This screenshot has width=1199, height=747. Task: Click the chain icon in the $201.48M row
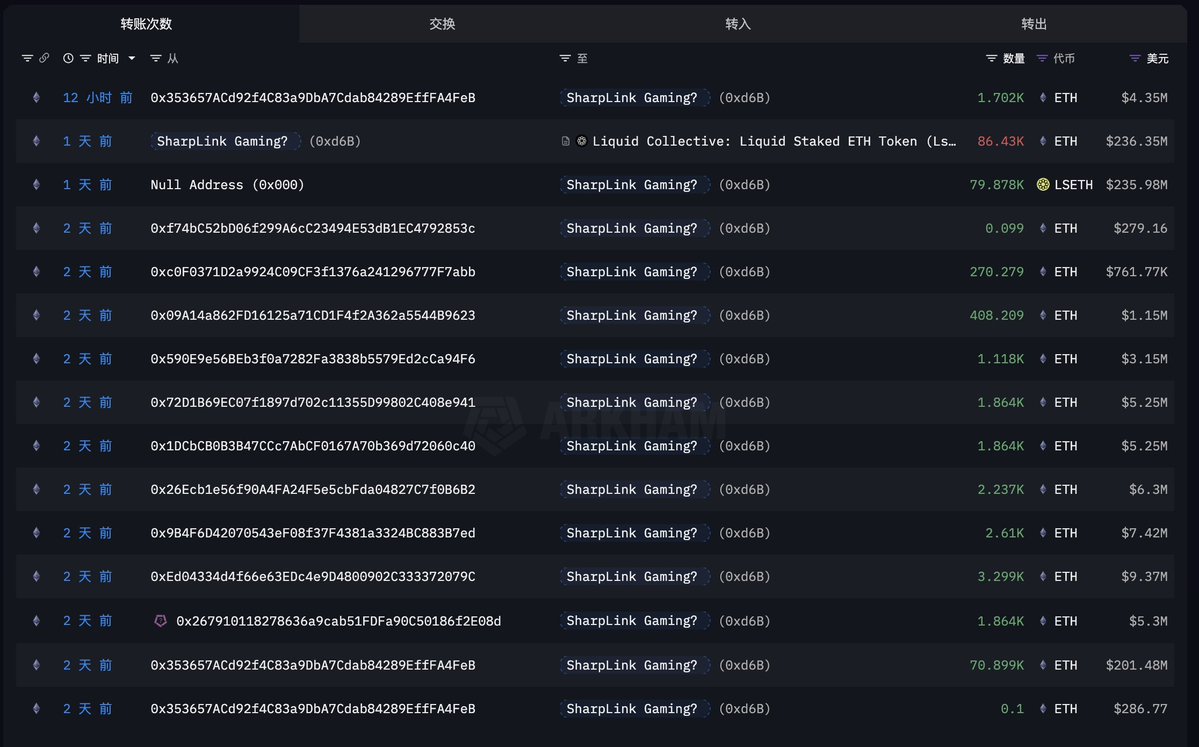(x=36, y=665)
